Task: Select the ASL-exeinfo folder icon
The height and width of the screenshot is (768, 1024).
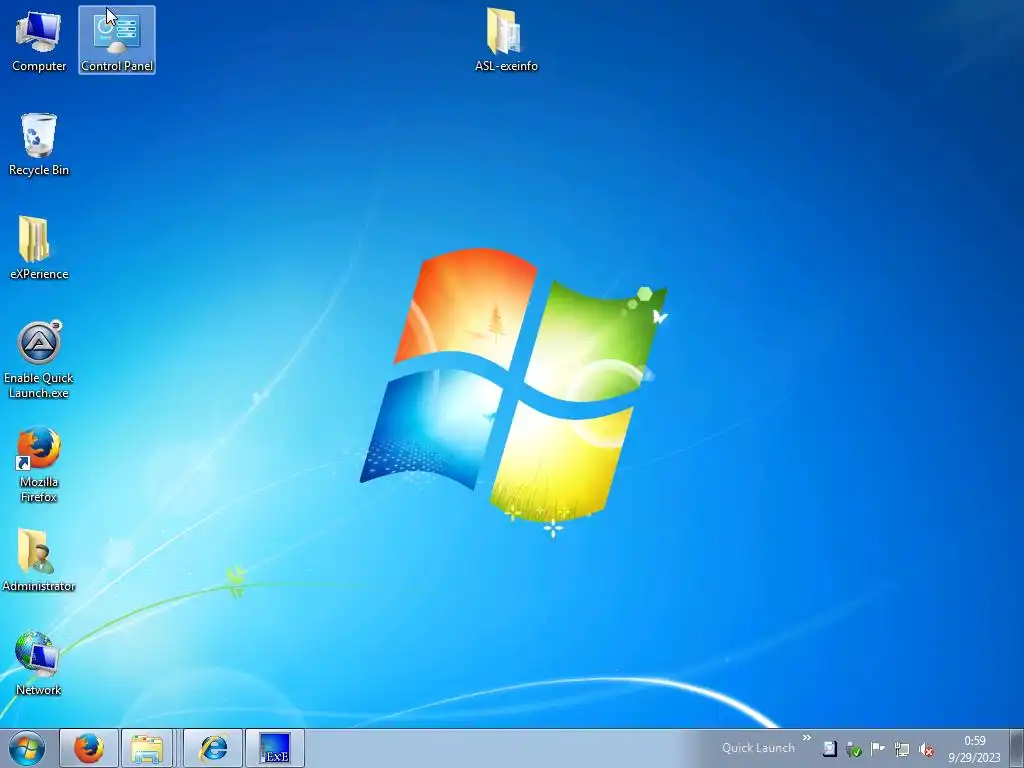Action: tap(506, 40)
